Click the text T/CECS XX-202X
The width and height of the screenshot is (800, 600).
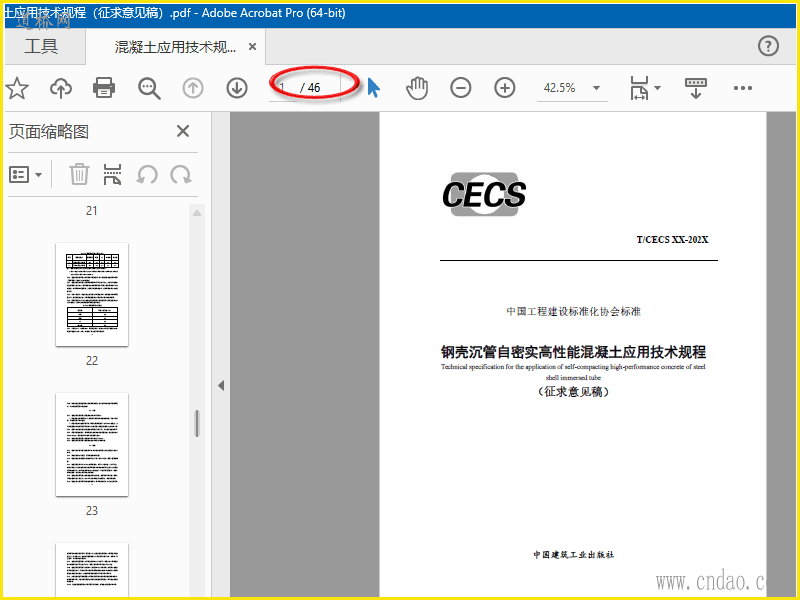click(x=672, y=240)
